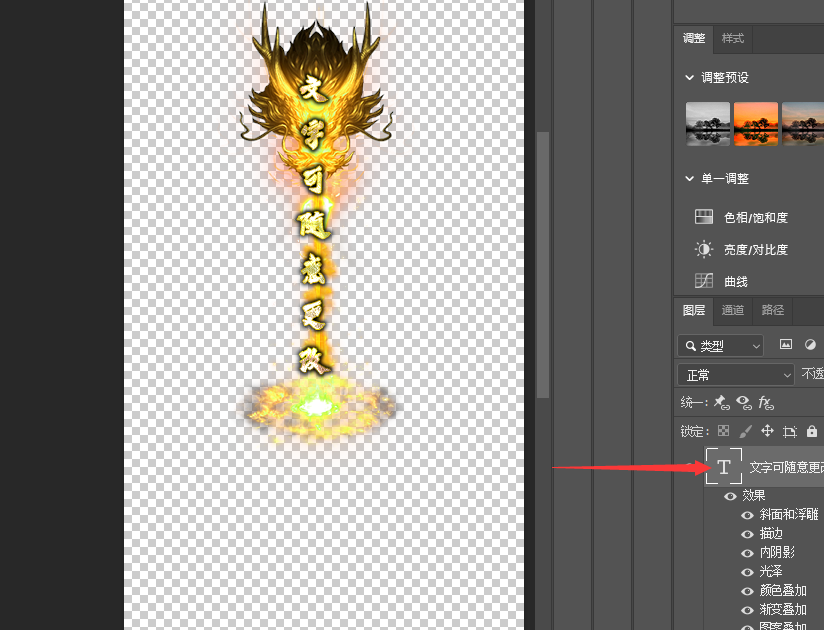Hide the 渐变叠加 effect
This screenshot has height=630, width=824.
pos(747,610)
